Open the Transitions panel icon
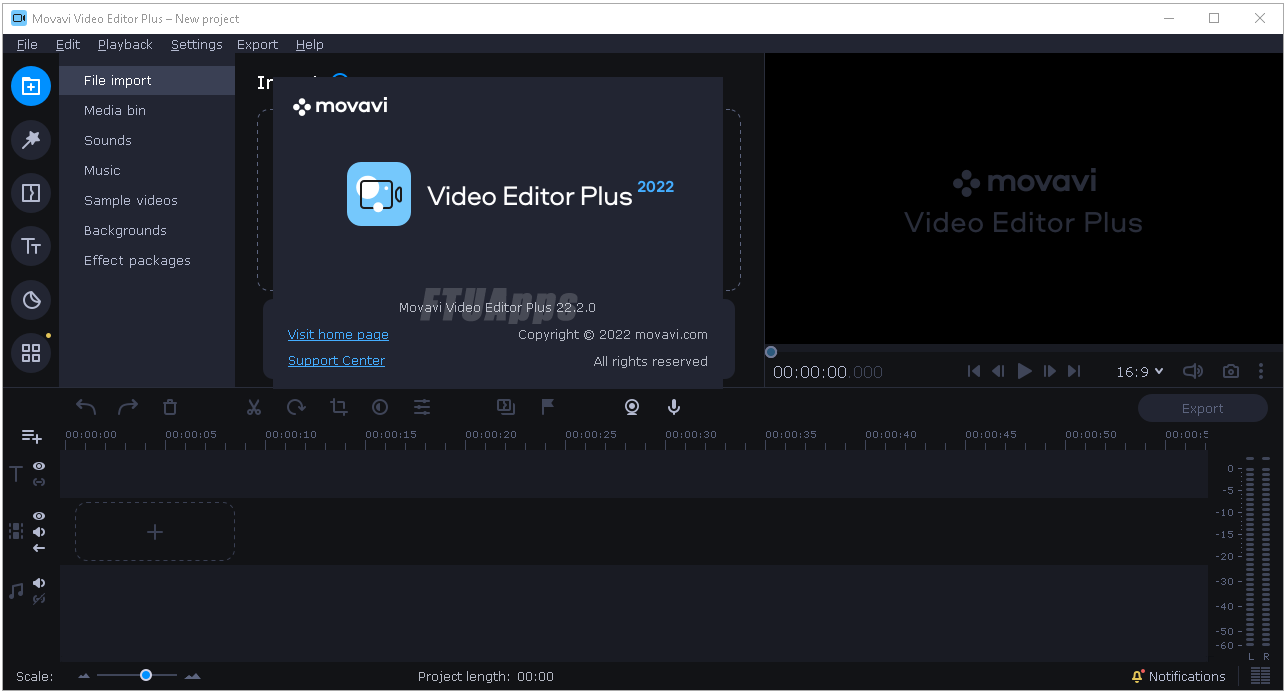Viewport: 1286px width, 692px height. (31, 193)
